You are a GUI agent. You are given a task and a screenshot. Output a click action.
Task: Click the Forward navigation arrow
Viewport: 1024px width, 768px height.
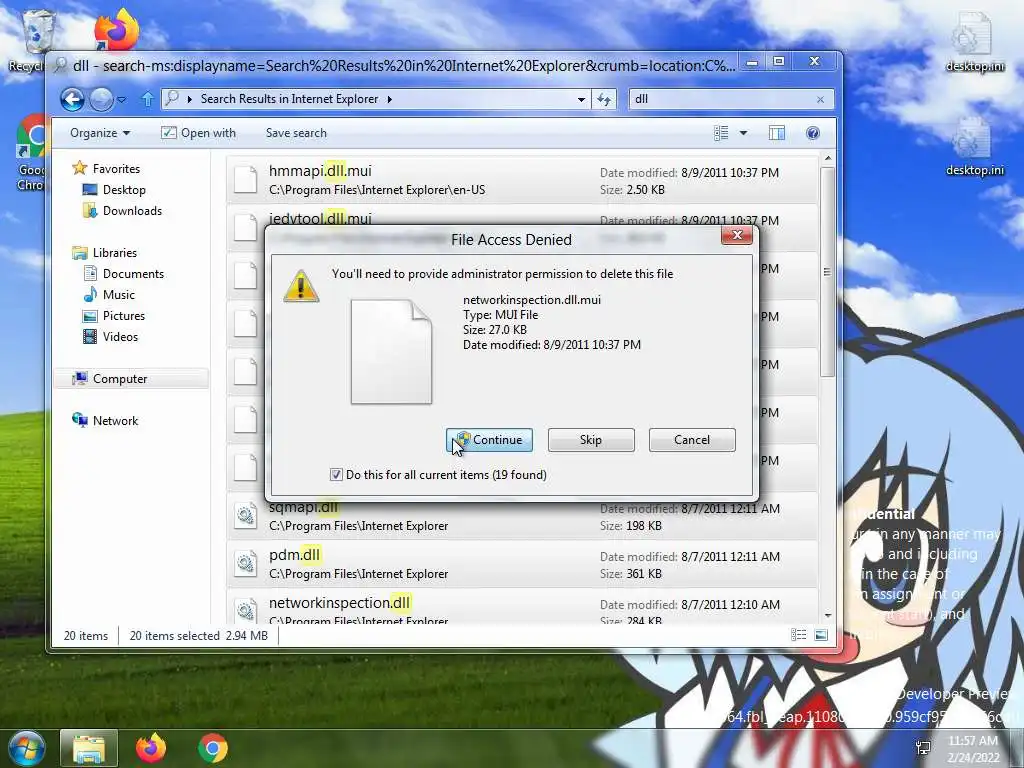tap(101, 99)
